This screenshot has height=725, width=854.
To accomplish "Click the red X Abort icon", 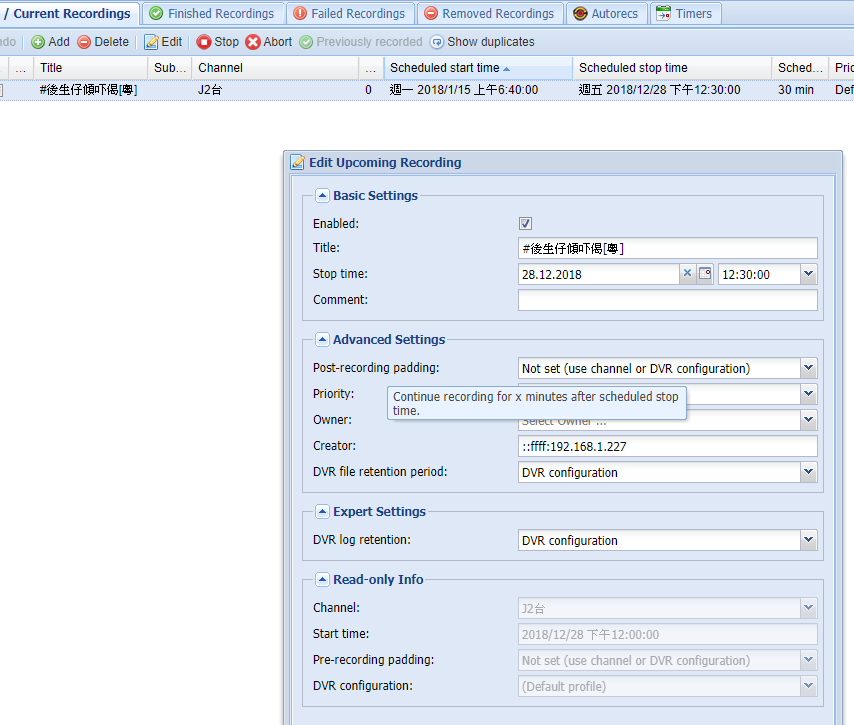I will tap(253, 42).
